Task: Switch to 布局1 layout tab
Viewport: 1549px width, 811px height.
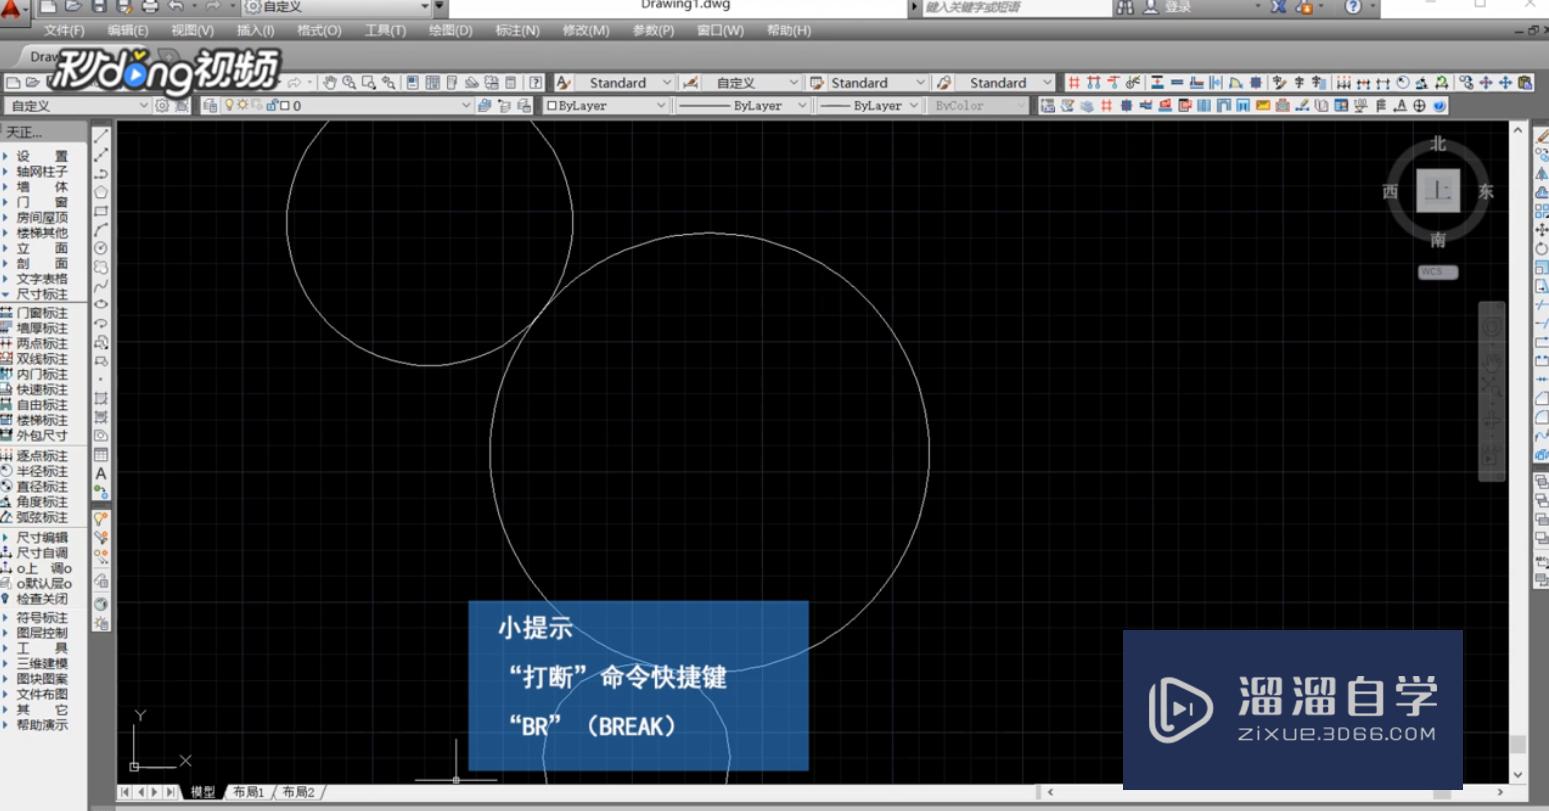Action: tap(249, 792)
